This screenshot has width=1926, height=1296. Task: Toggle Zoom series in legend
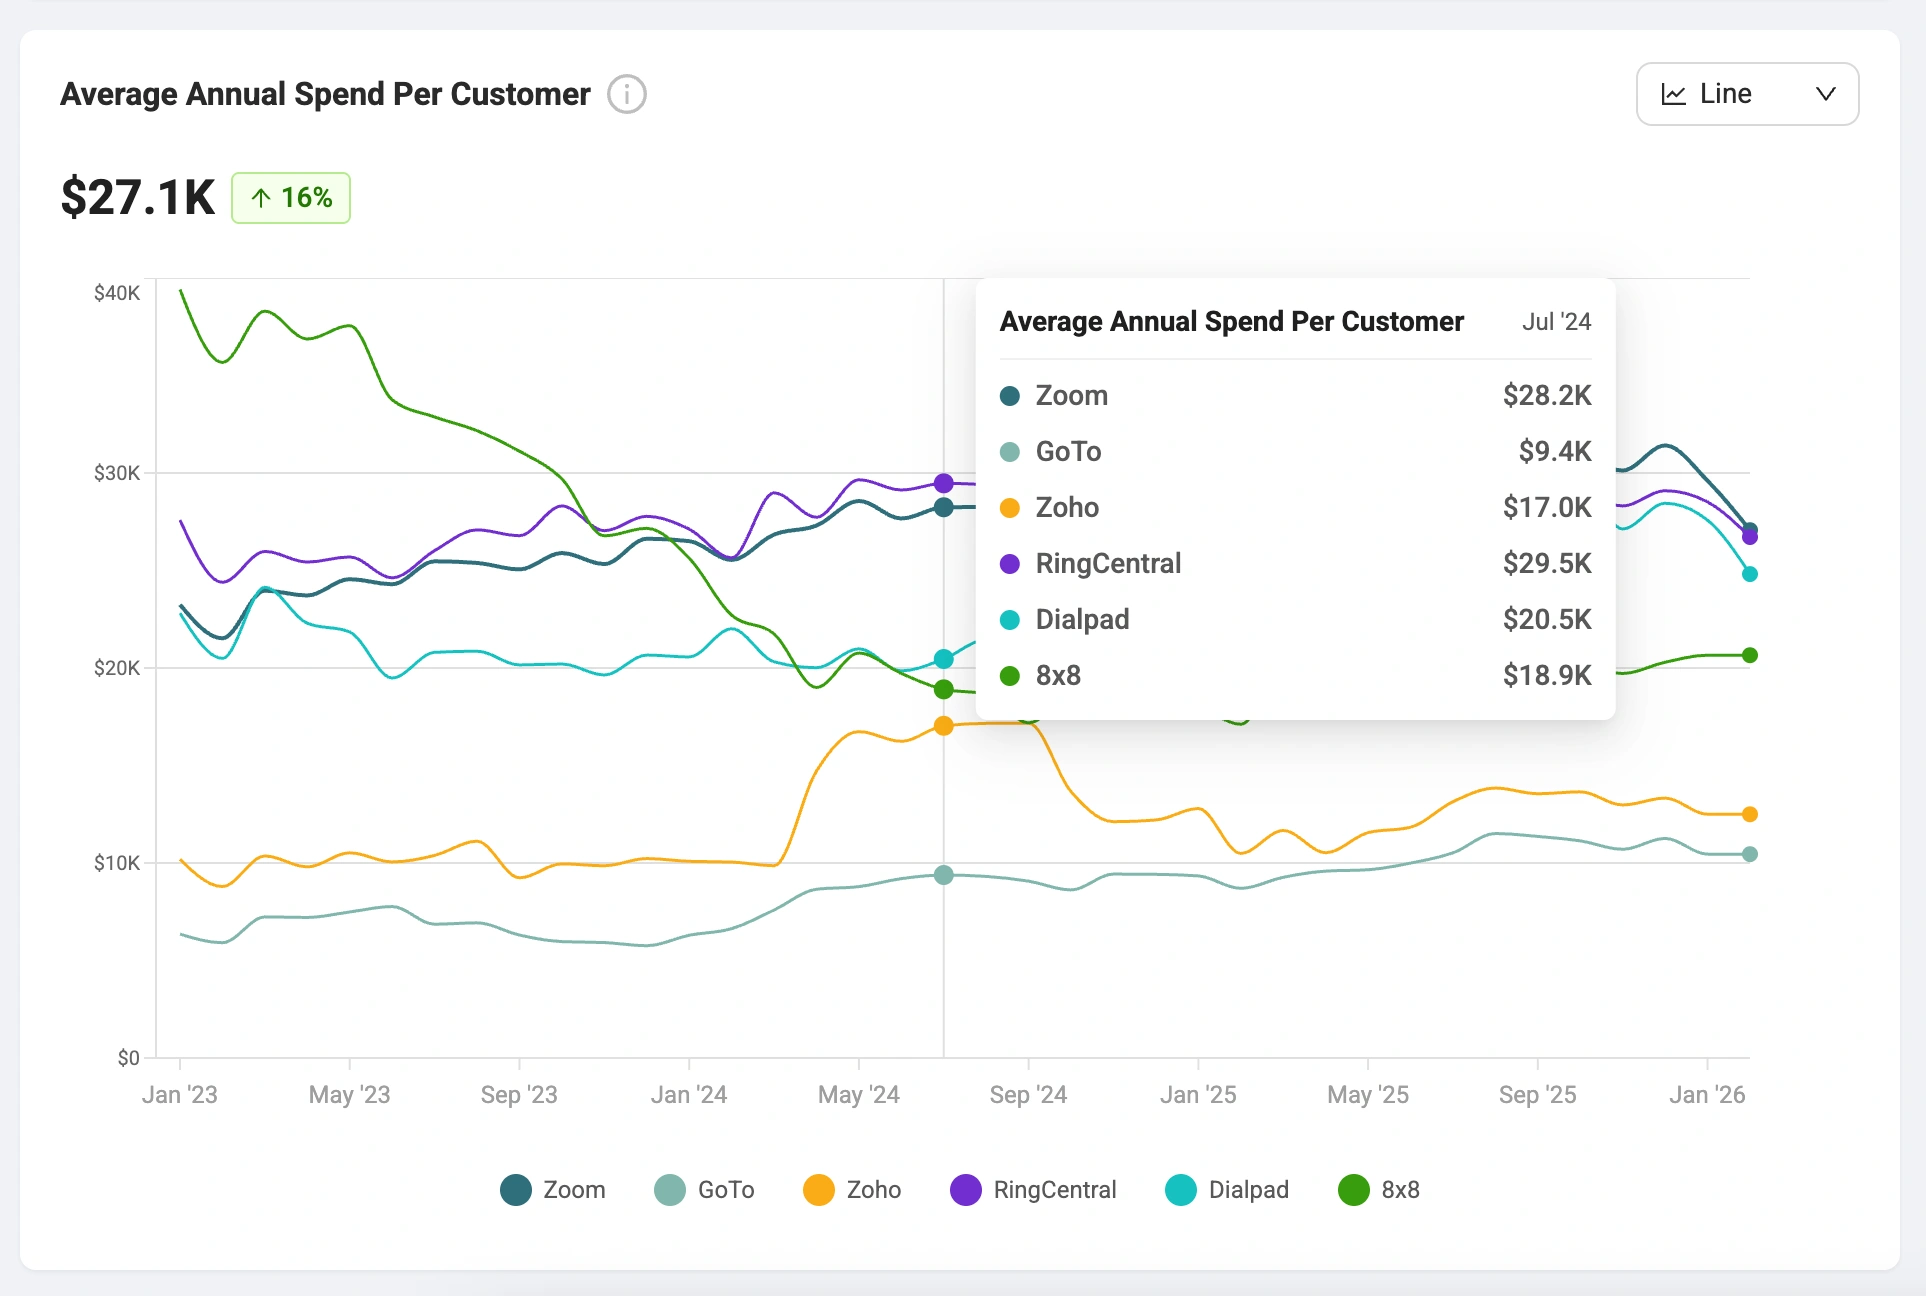click(553, 1190)
